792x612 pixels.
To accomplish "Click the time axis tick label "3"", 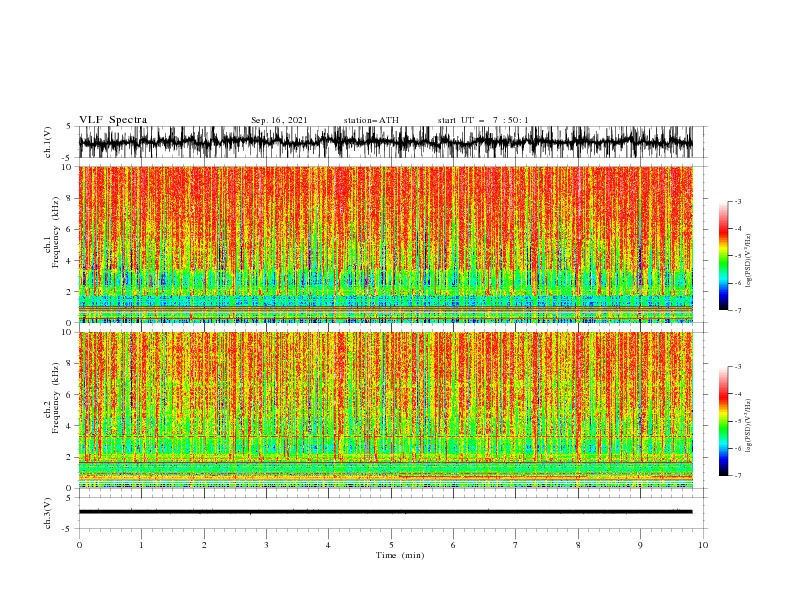I will pyautogui.click(x=266, y=545).
